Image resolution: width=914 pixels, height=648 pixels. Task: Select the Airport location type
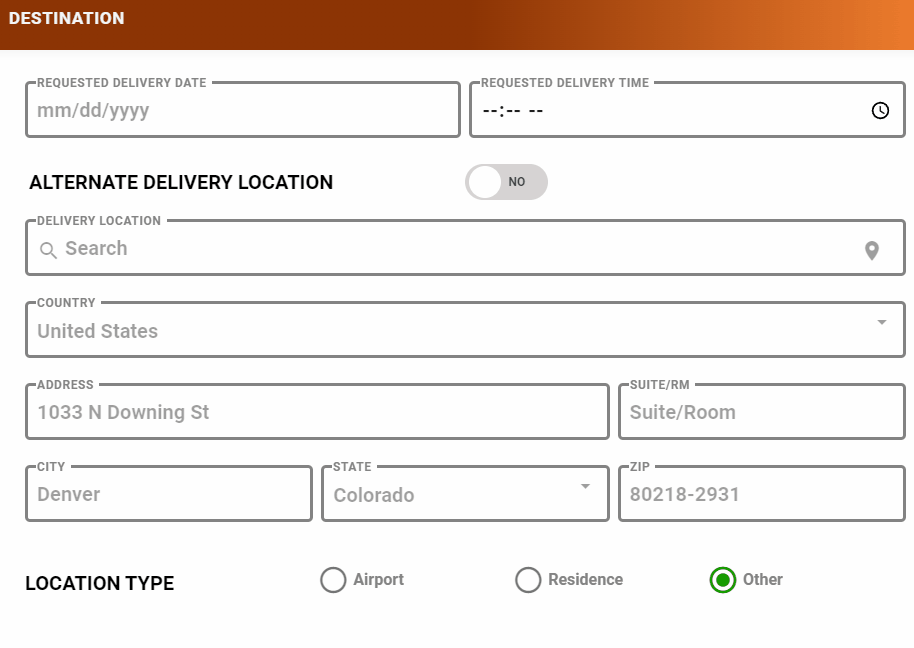333,580
